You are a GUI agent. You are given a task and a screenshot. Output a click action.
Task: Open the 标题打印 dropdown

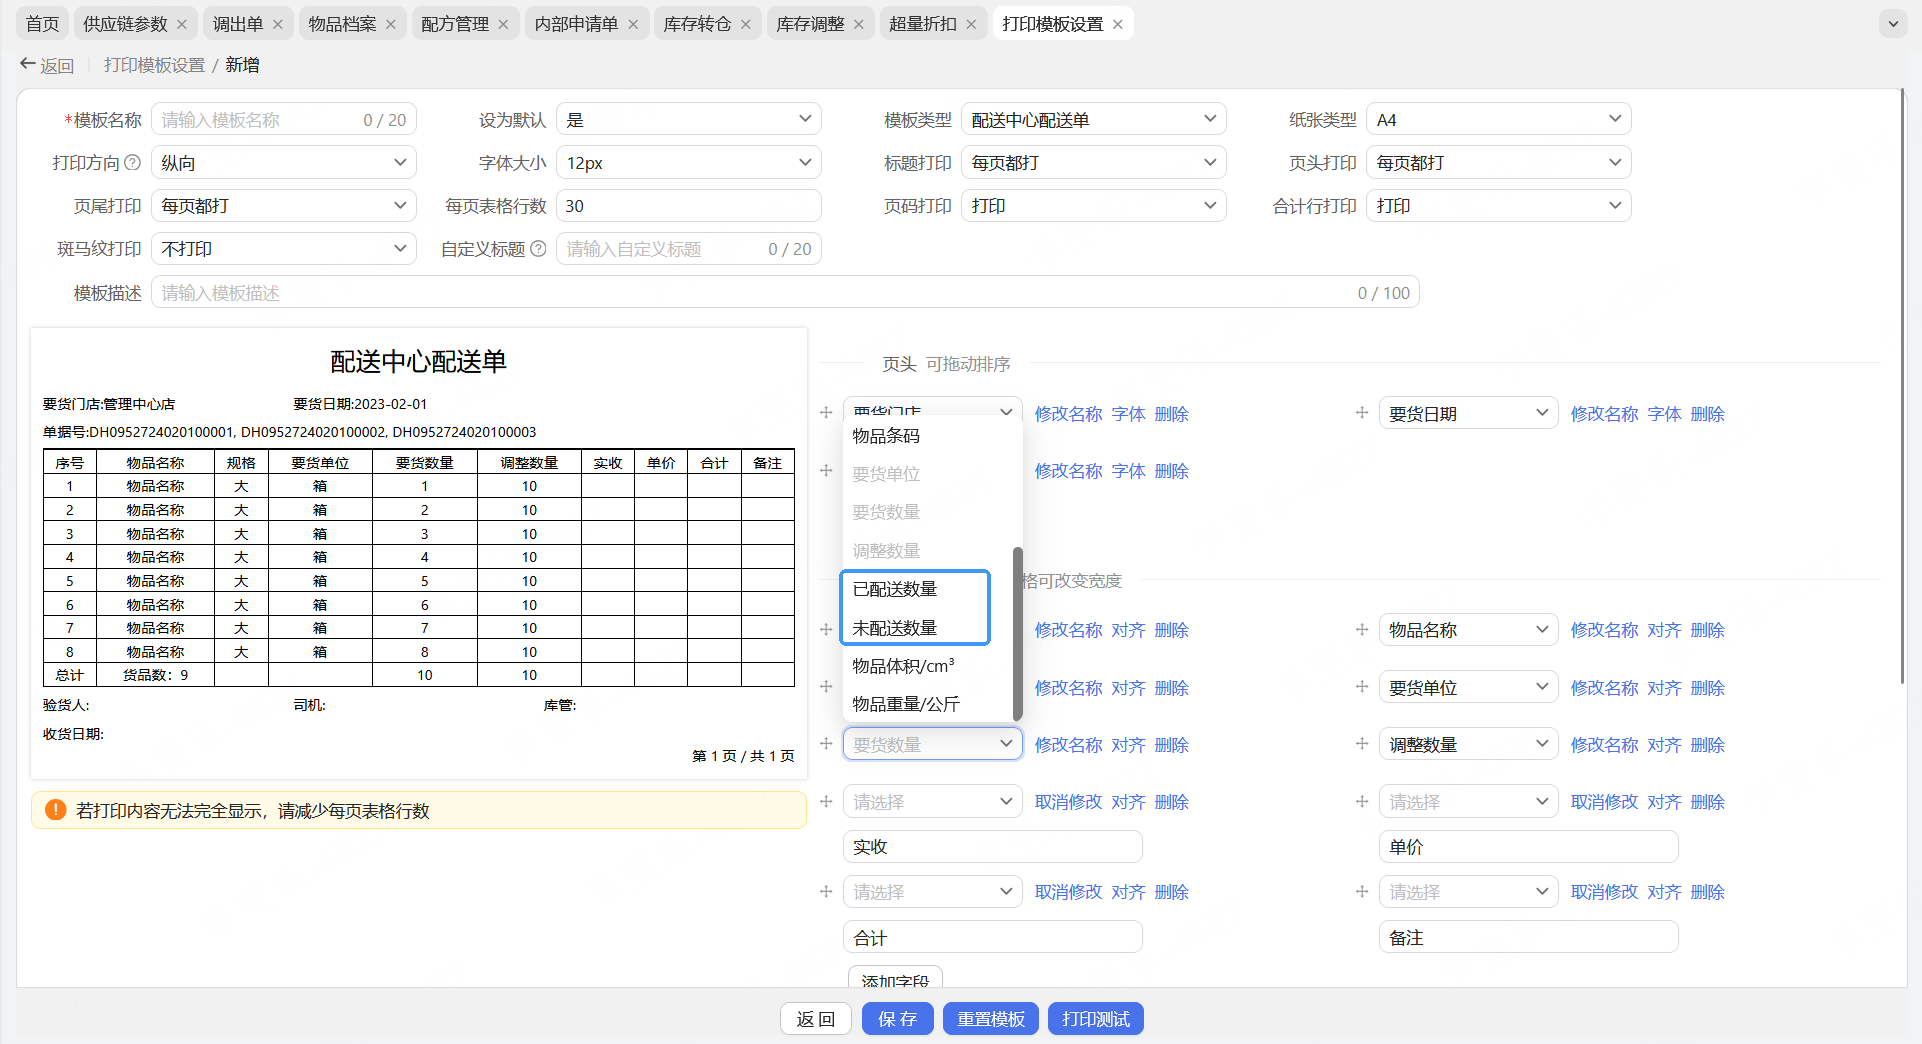1093,162
